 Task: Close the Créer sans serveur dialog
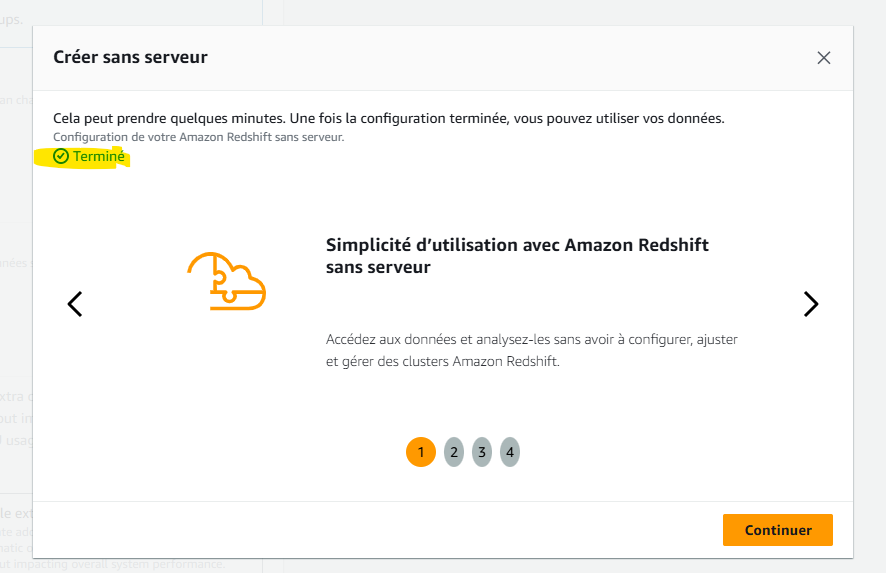pyautogui.click(x=823, y=58)
